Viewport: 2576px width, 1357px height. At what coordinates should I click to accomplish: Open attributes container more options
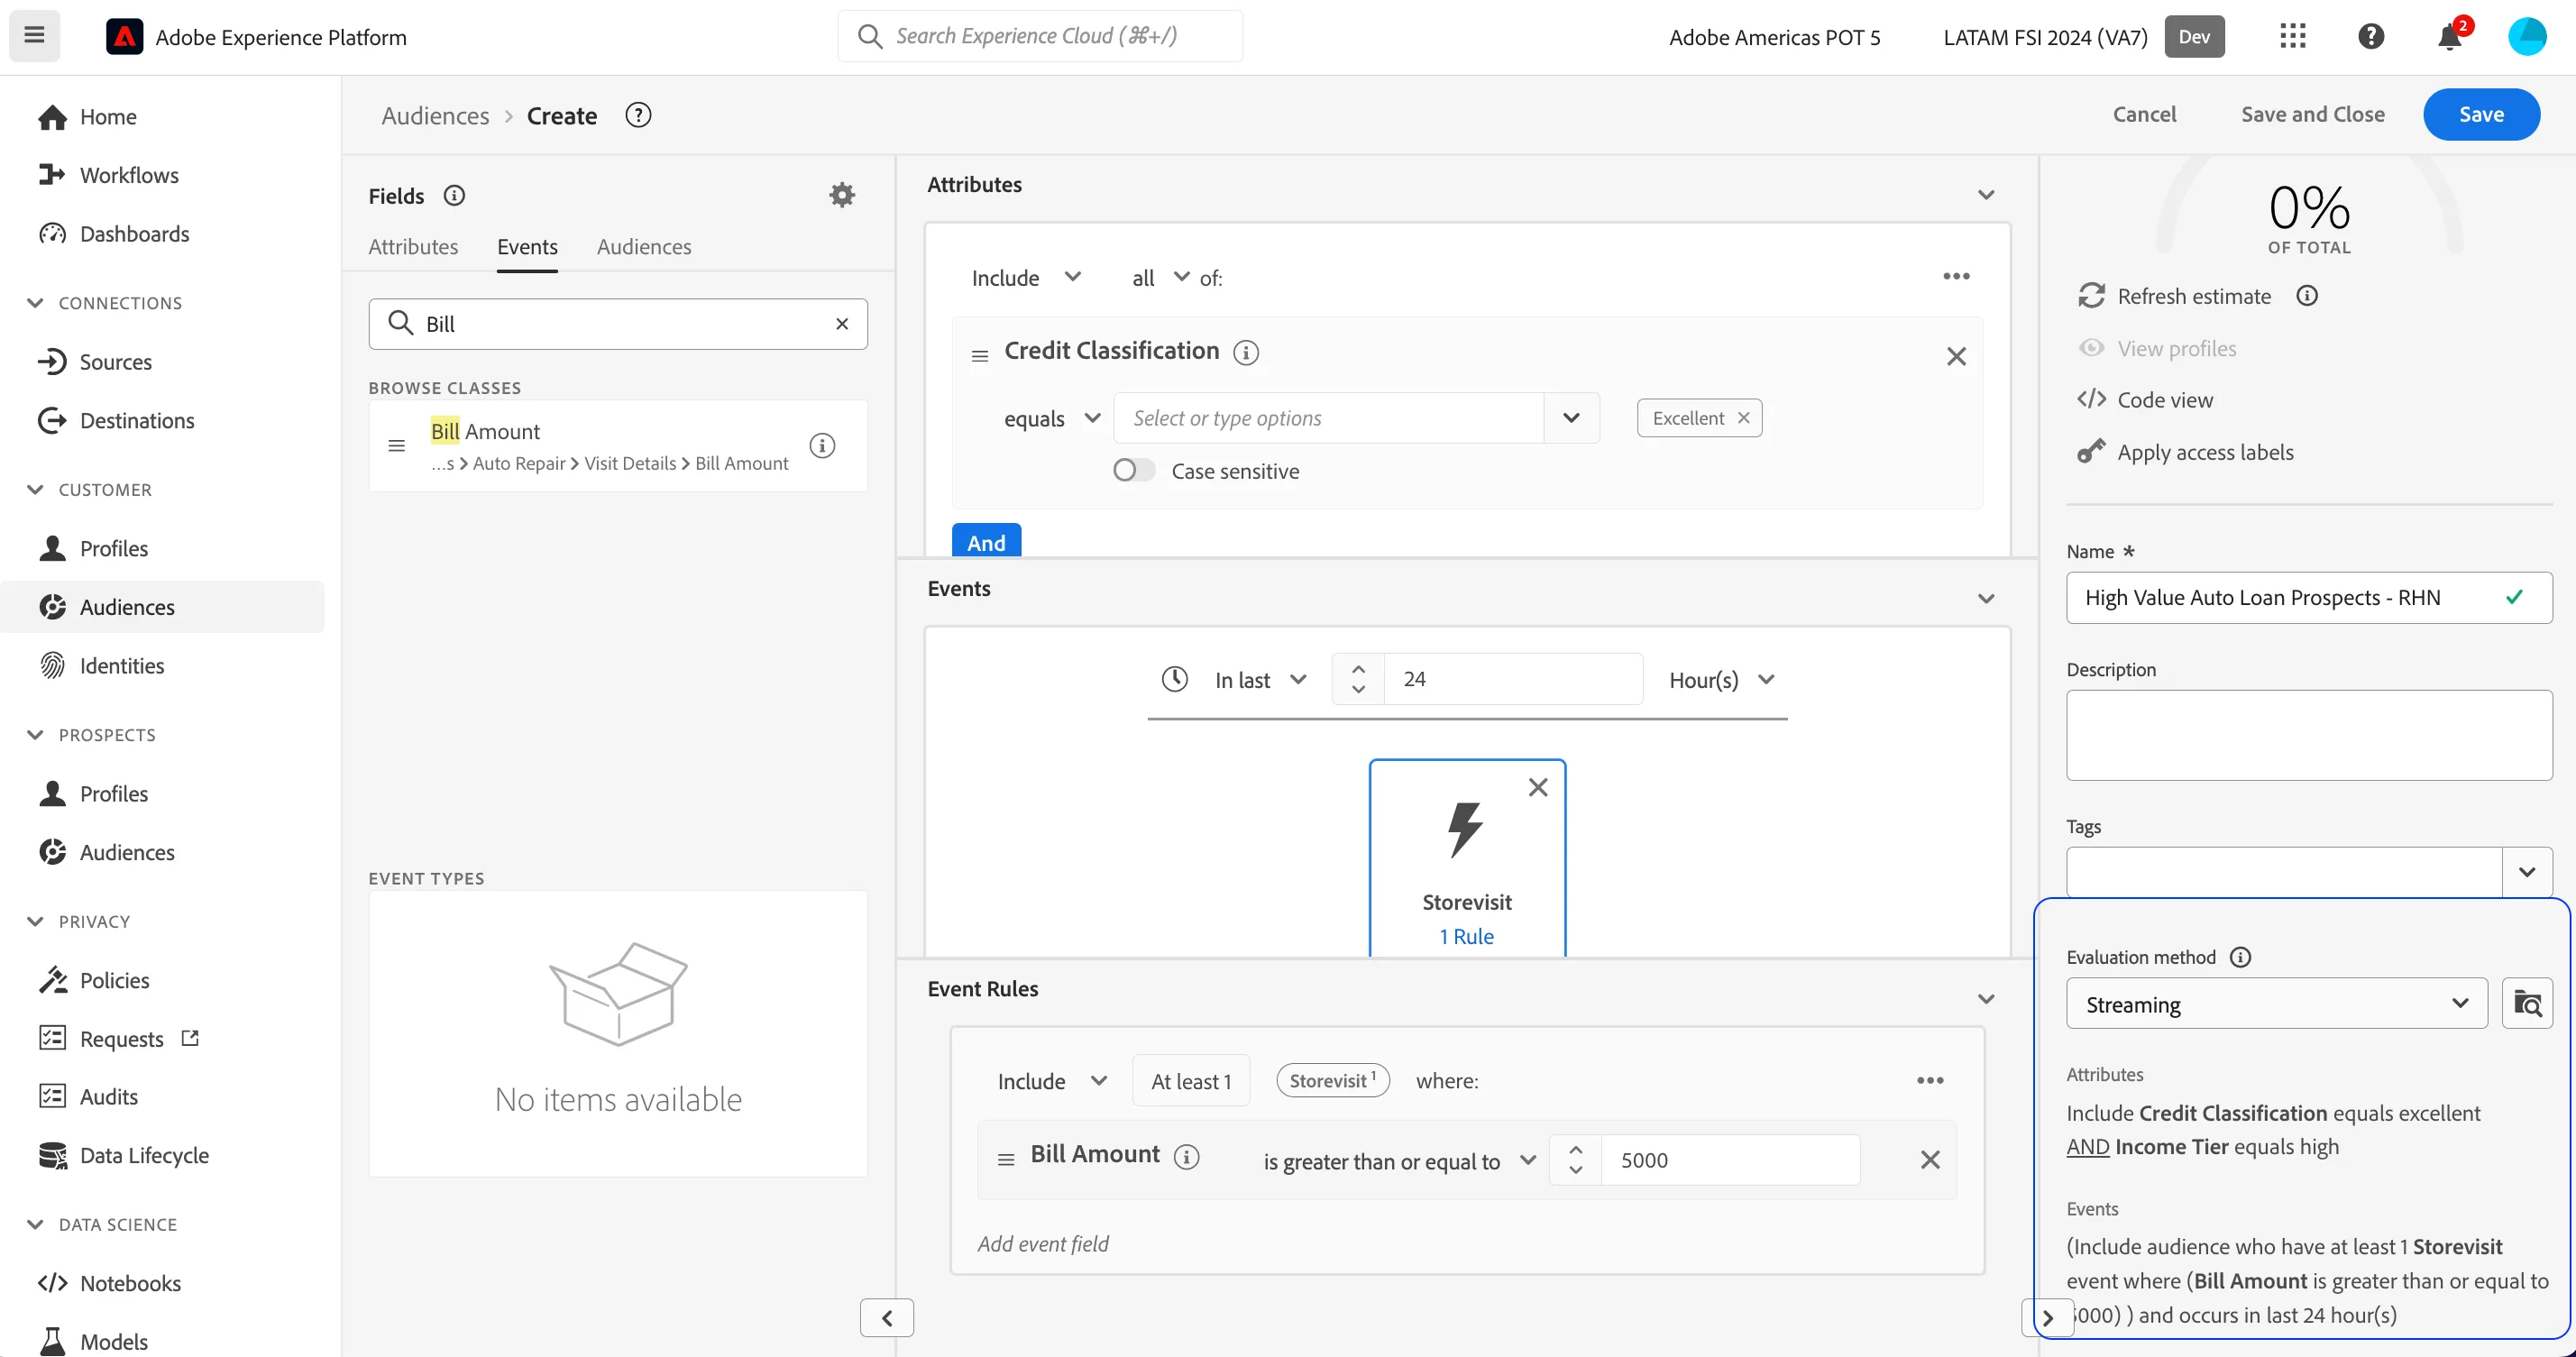(1956, 276)
